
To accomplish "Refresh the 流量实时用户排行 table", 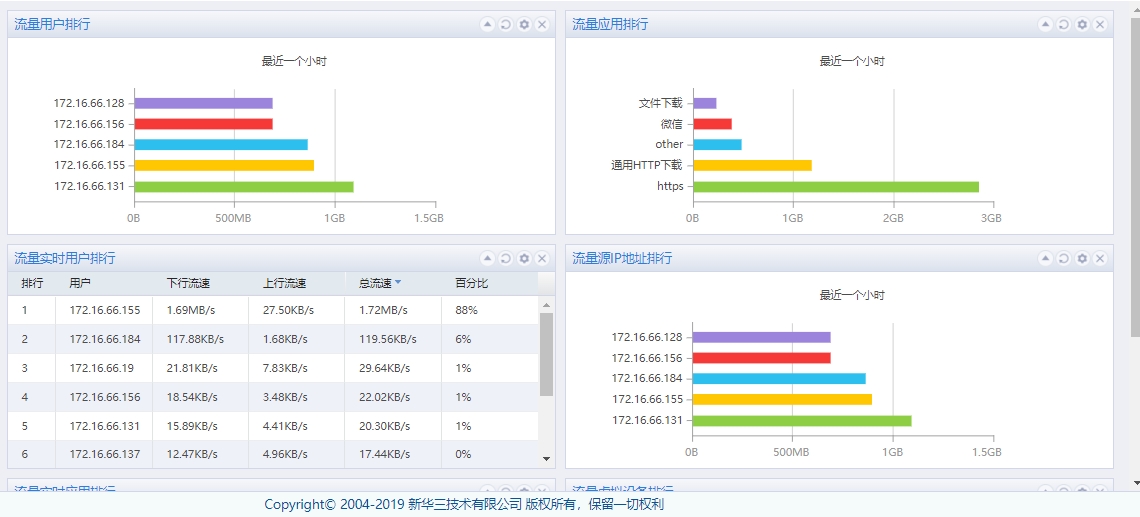I will 506,258.
